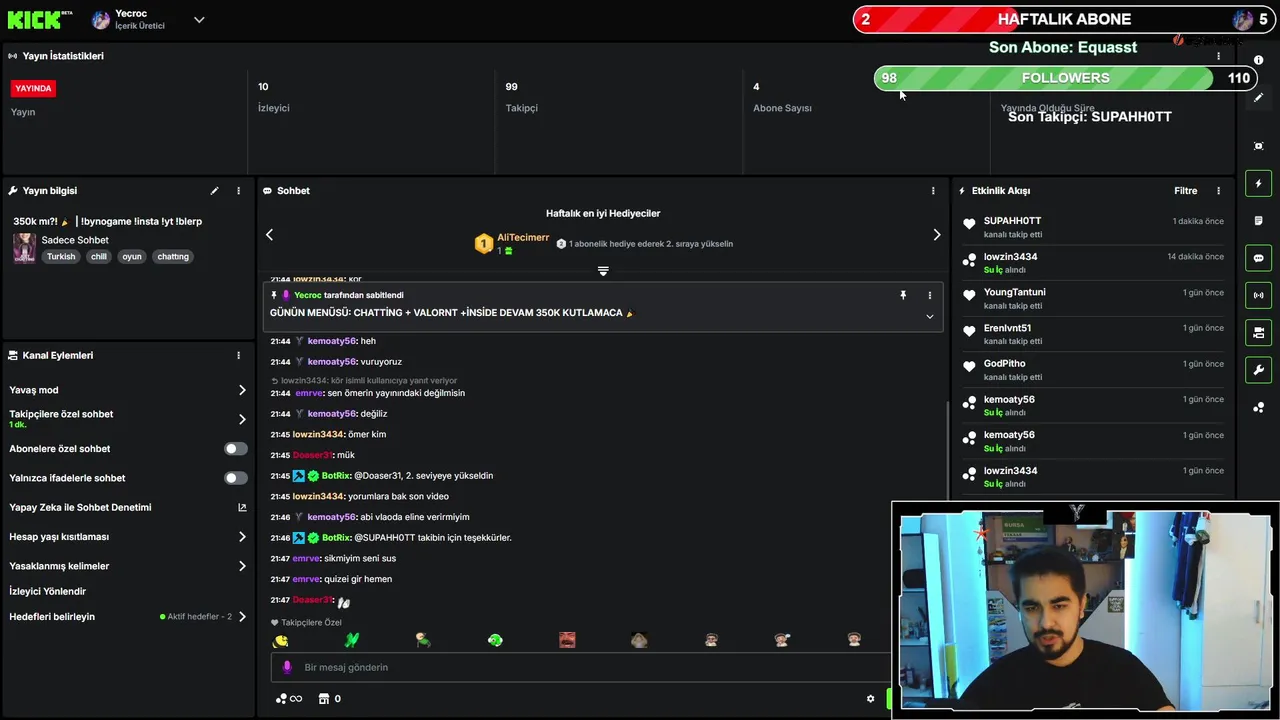The width and height of the screenshot is (1280, 720).
Task: Click the YAYINDA live badge
Action: (x=33, y=88)
